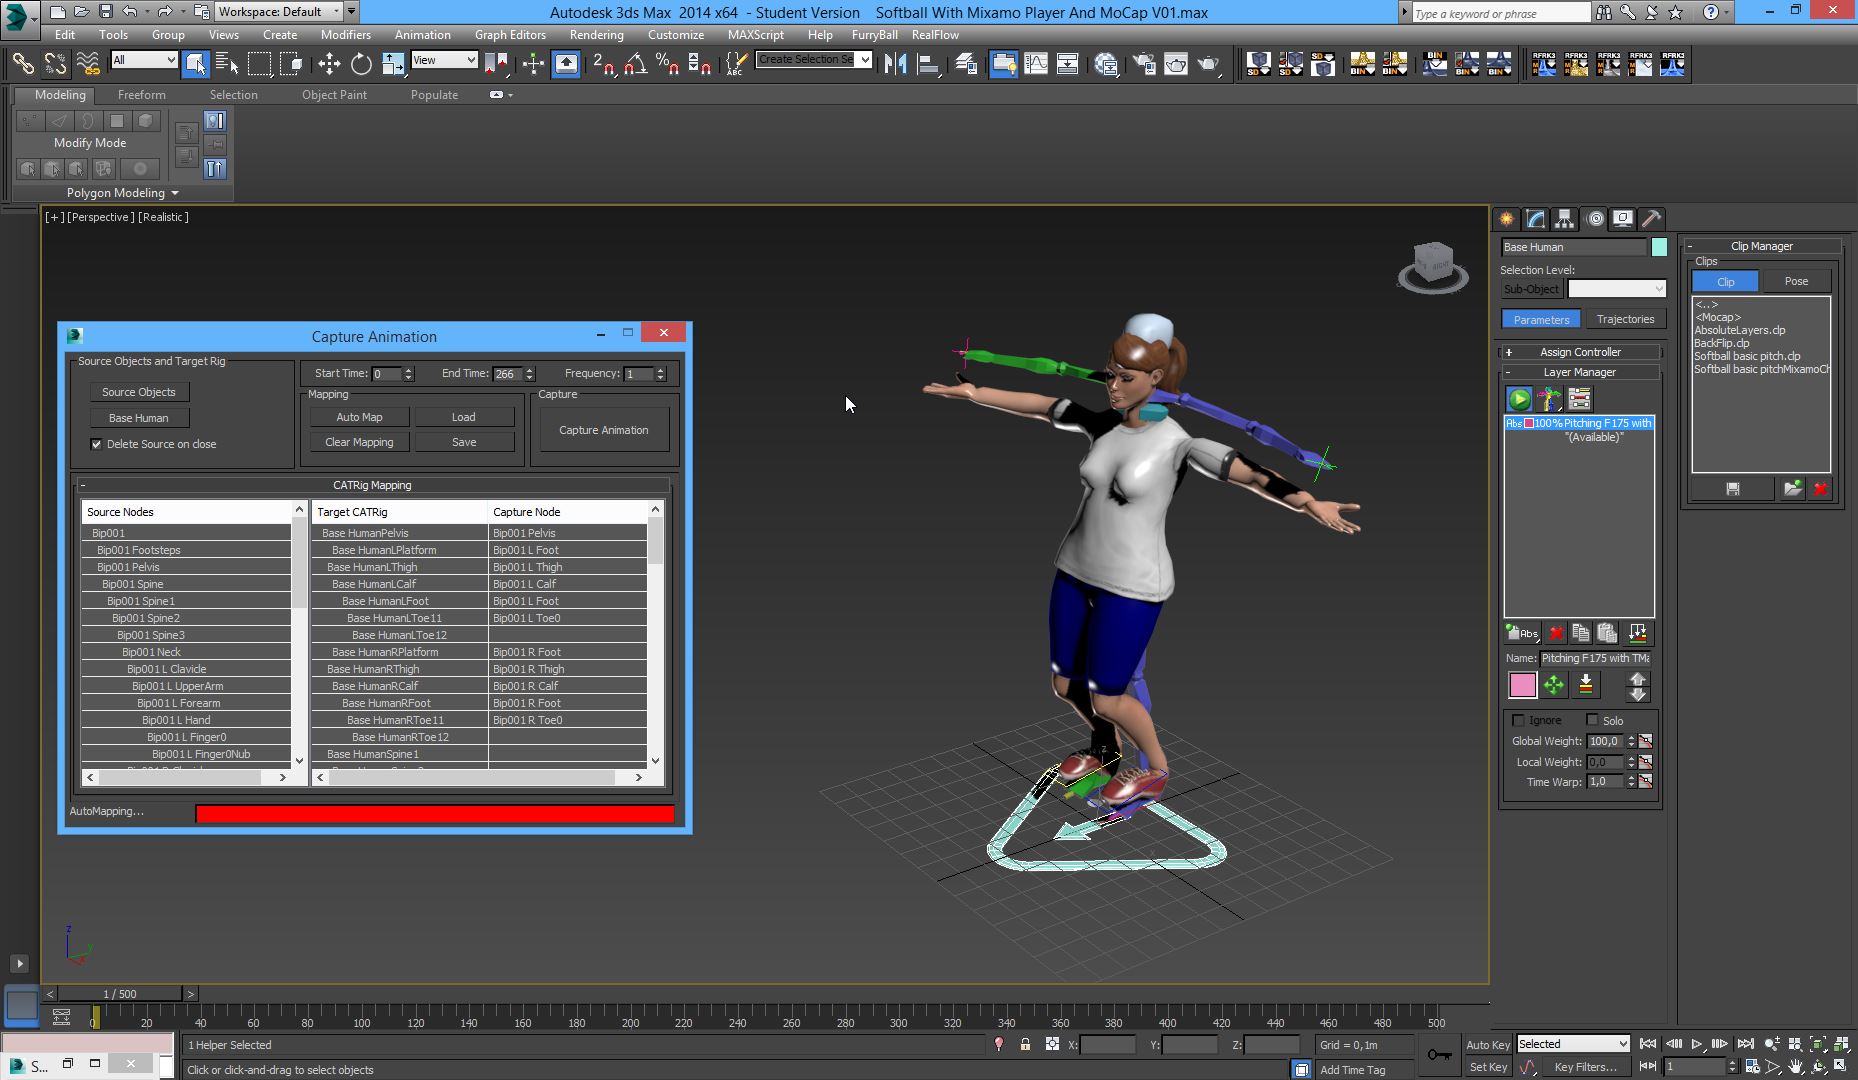
Task: Enable the Ignore checkbox
Action: click(1518, 720)
